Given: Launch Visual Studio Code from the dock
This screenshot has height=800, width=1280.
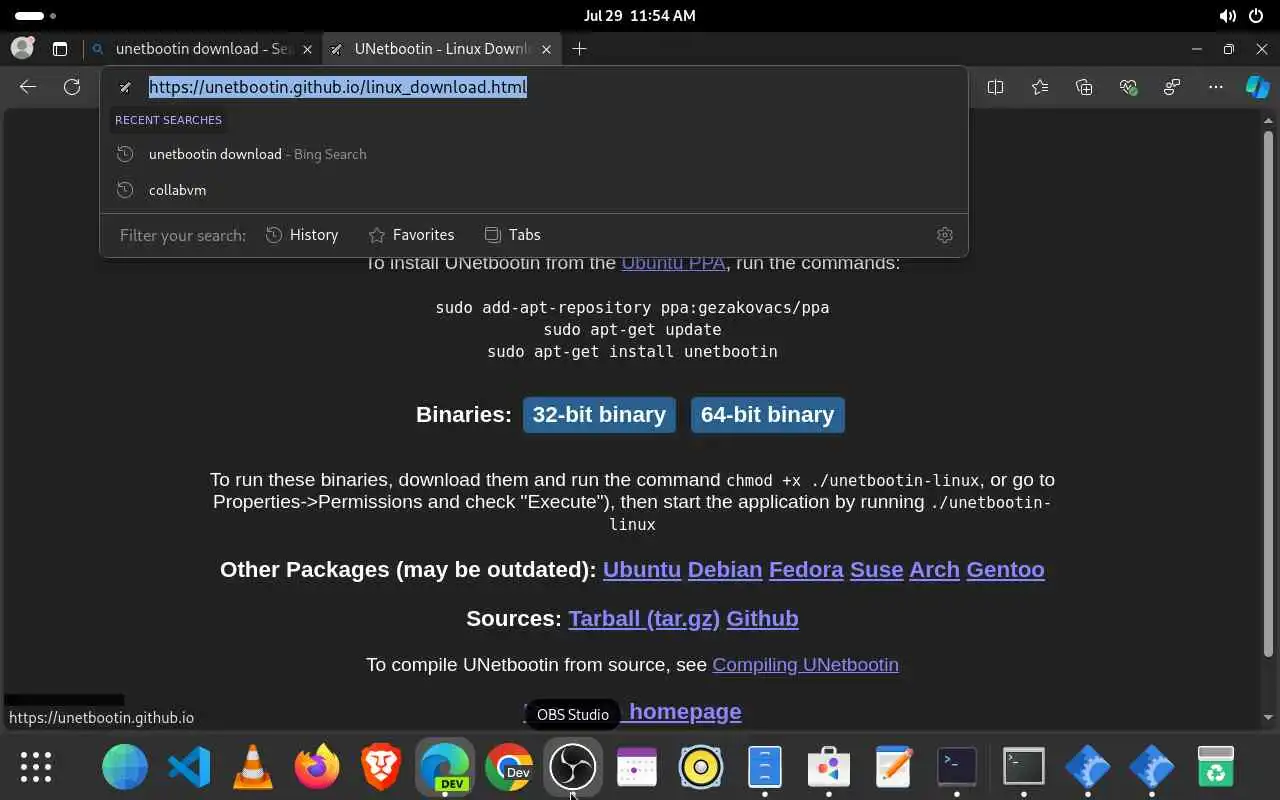Looking at the screenshot, I should pyautogui.click(x=189, y=767).
